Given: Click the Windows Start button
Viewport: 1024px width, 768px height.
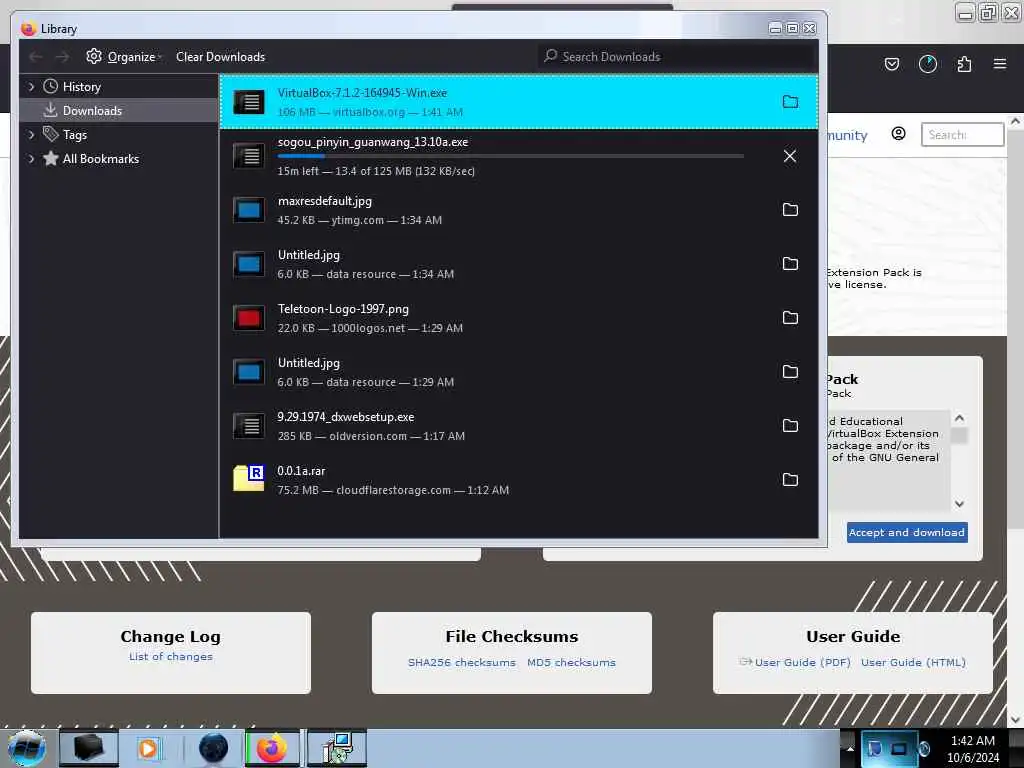Looking at the screenshot, I should (x=26, y=748).
